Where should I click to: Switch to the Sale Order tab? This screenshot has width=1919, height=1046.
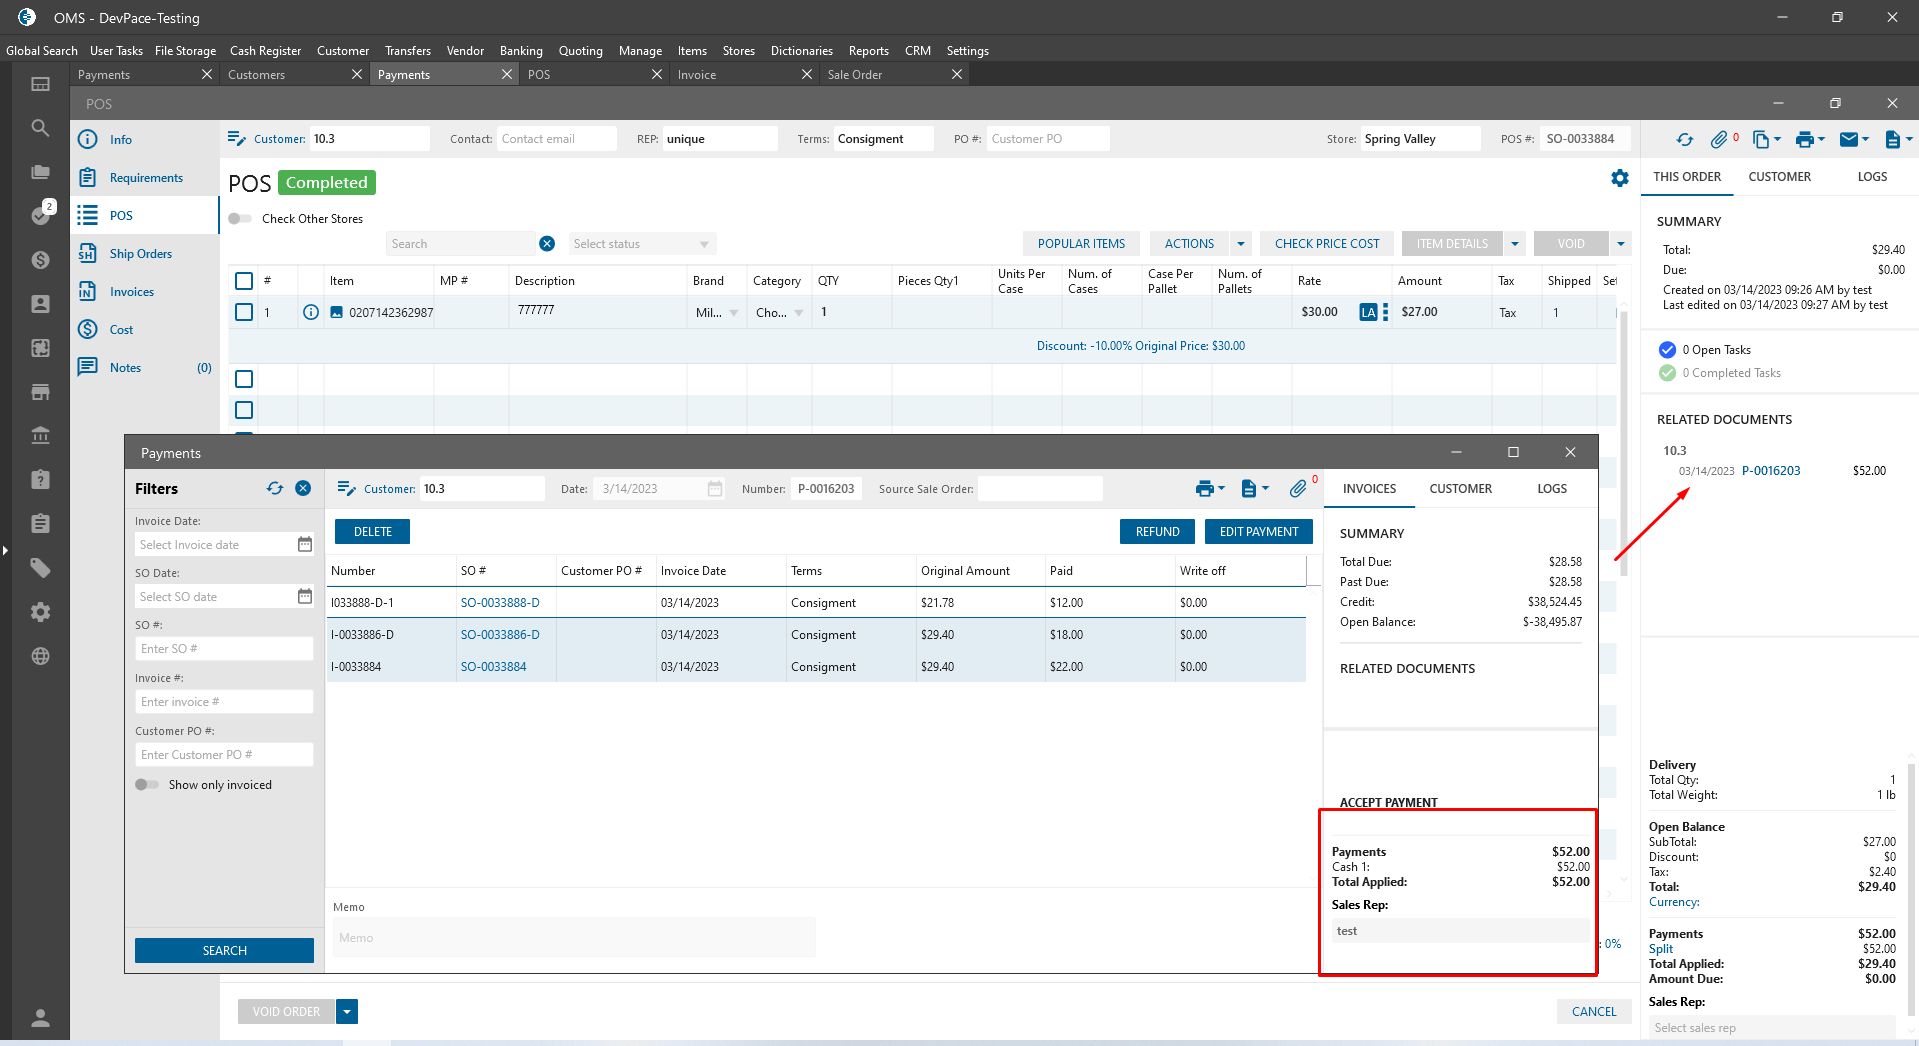[855, 75]
